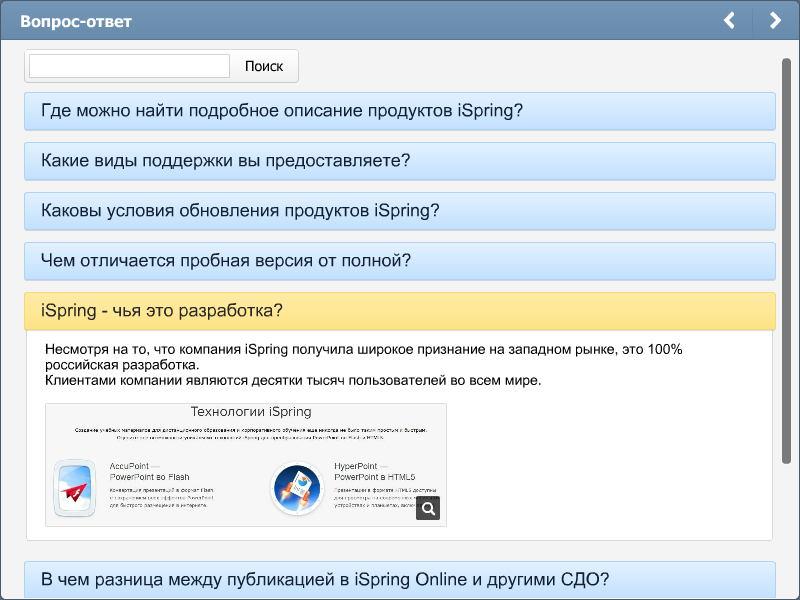Click the HyperPoint rocket icon in thumbnail
The image size is (800, 600).
297,488
